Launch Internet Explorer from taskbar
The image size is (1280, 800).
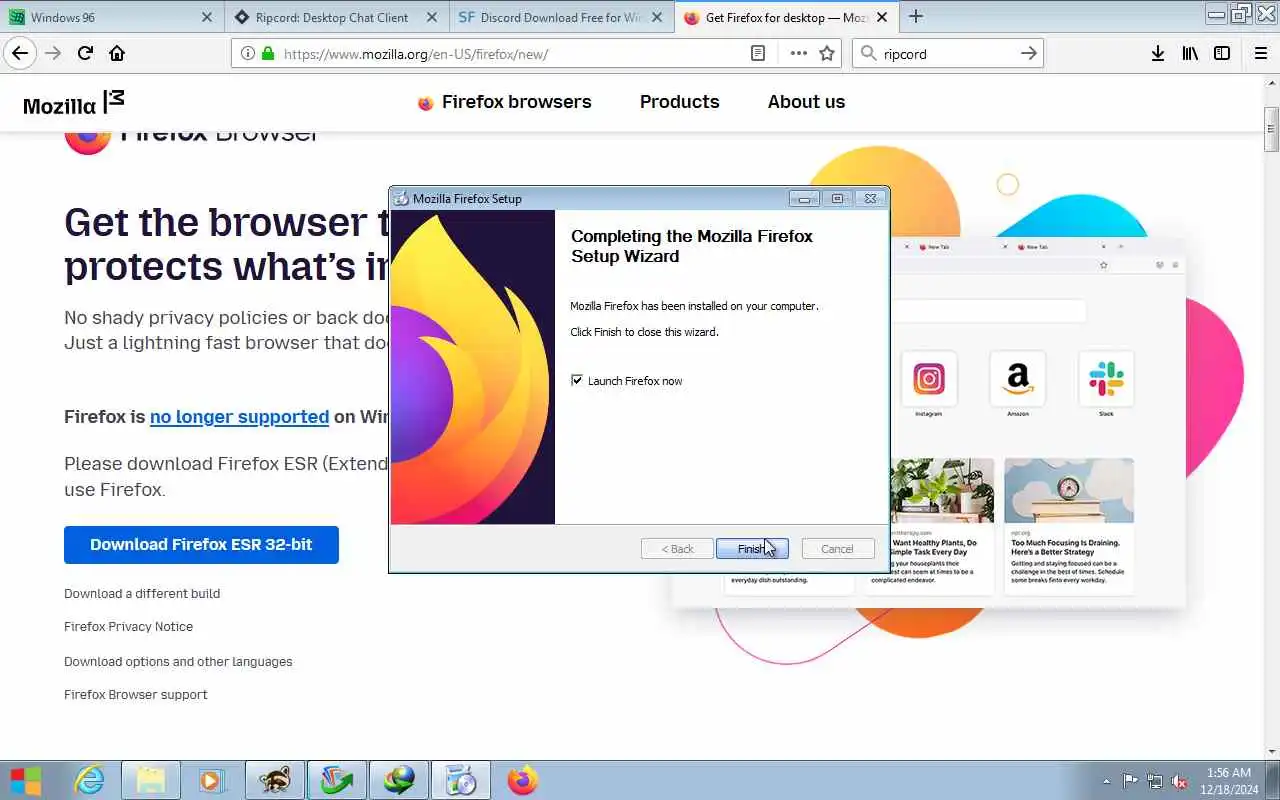click(x=89, y=780)
